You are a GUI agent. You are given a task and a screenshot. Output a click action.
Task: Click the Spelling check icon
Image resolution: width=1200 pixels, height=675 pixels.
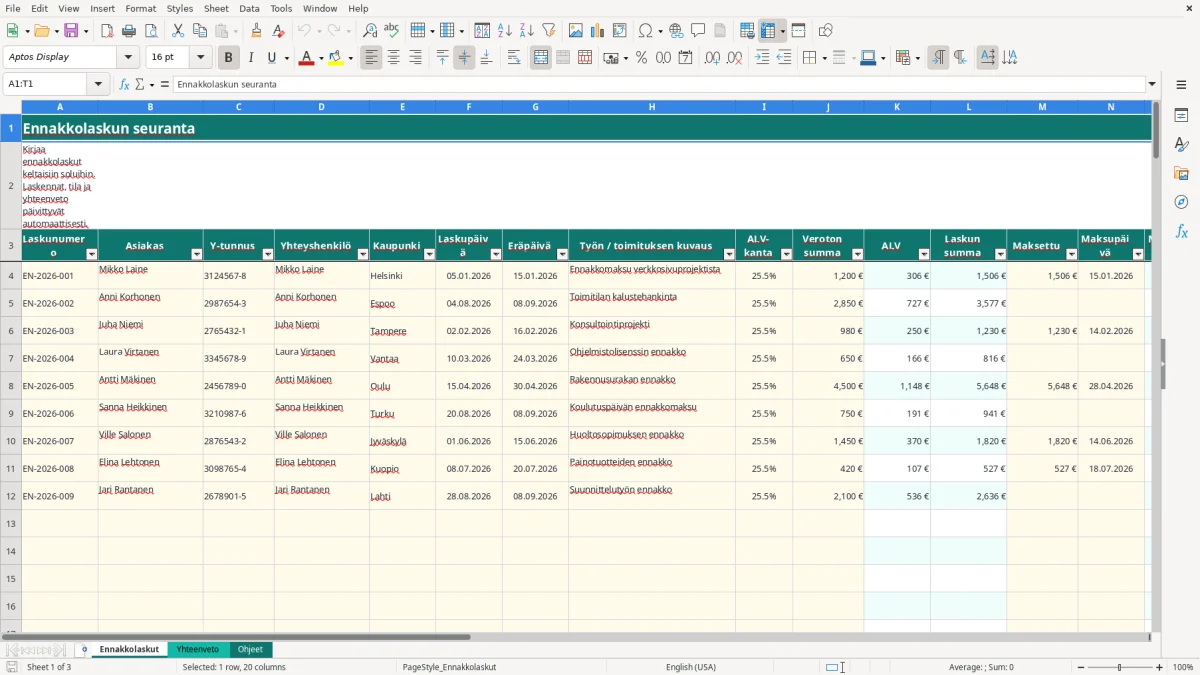tap(392, 31)
